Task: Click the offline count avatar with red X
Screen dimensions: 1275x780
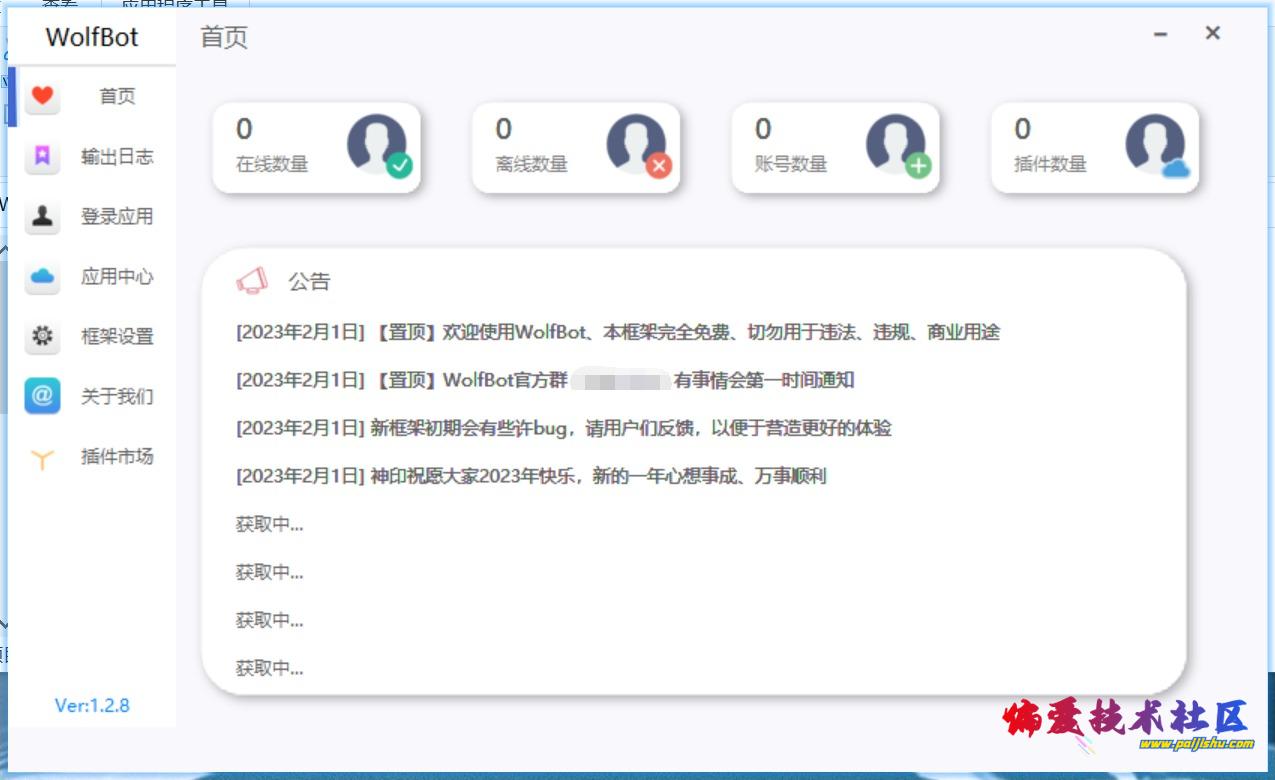Action: tap(639, 146)
